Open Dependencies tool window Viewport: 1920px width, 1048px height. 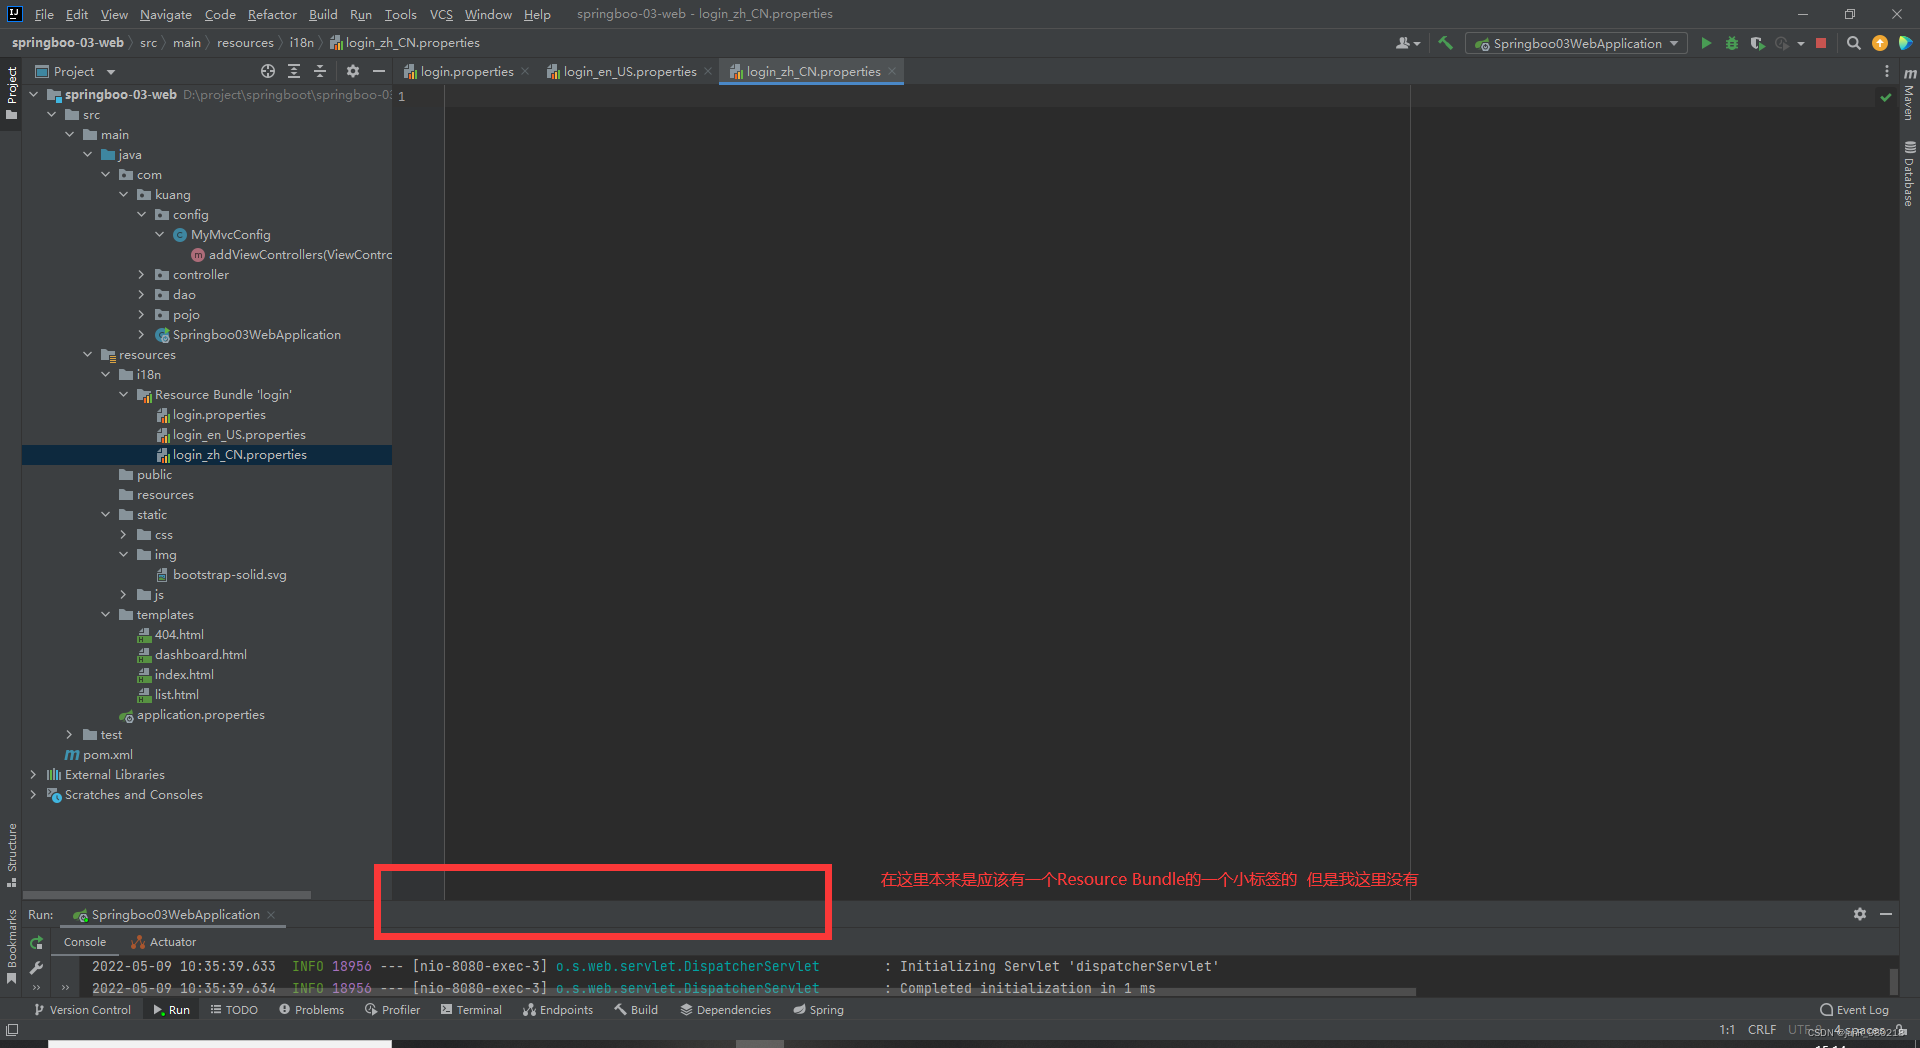pos(726,1010)
